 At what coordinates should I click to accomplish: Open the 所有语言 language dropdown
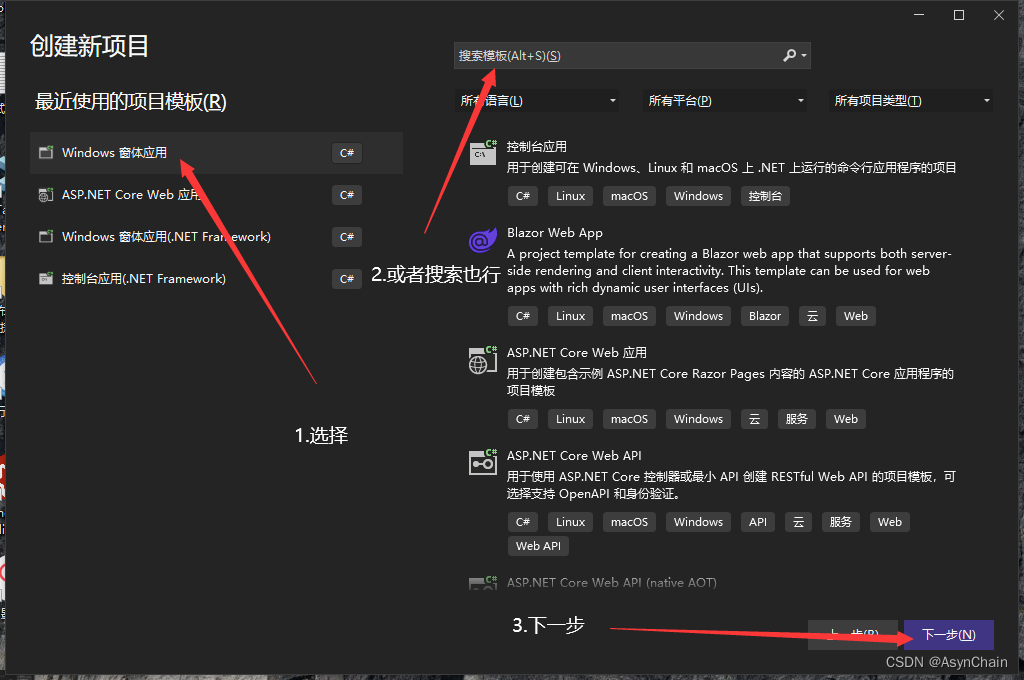point(537,101)
